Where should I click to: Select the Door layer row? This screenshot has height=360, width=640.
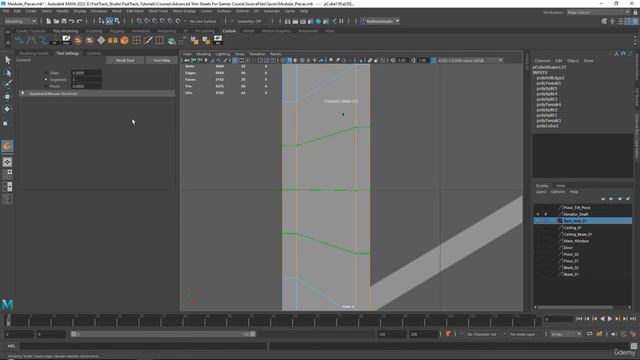click(x=583, y=247)
